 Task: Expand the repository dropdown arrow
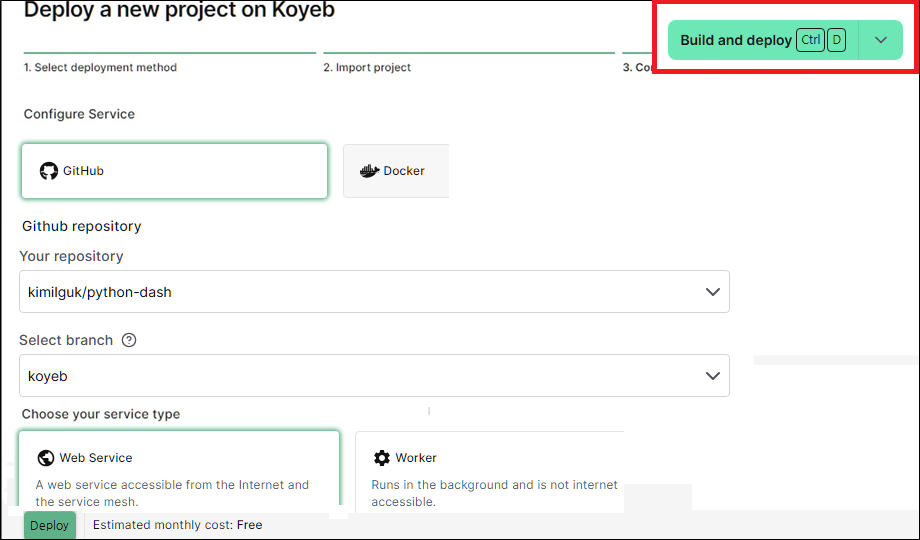[x=712, y=292]
